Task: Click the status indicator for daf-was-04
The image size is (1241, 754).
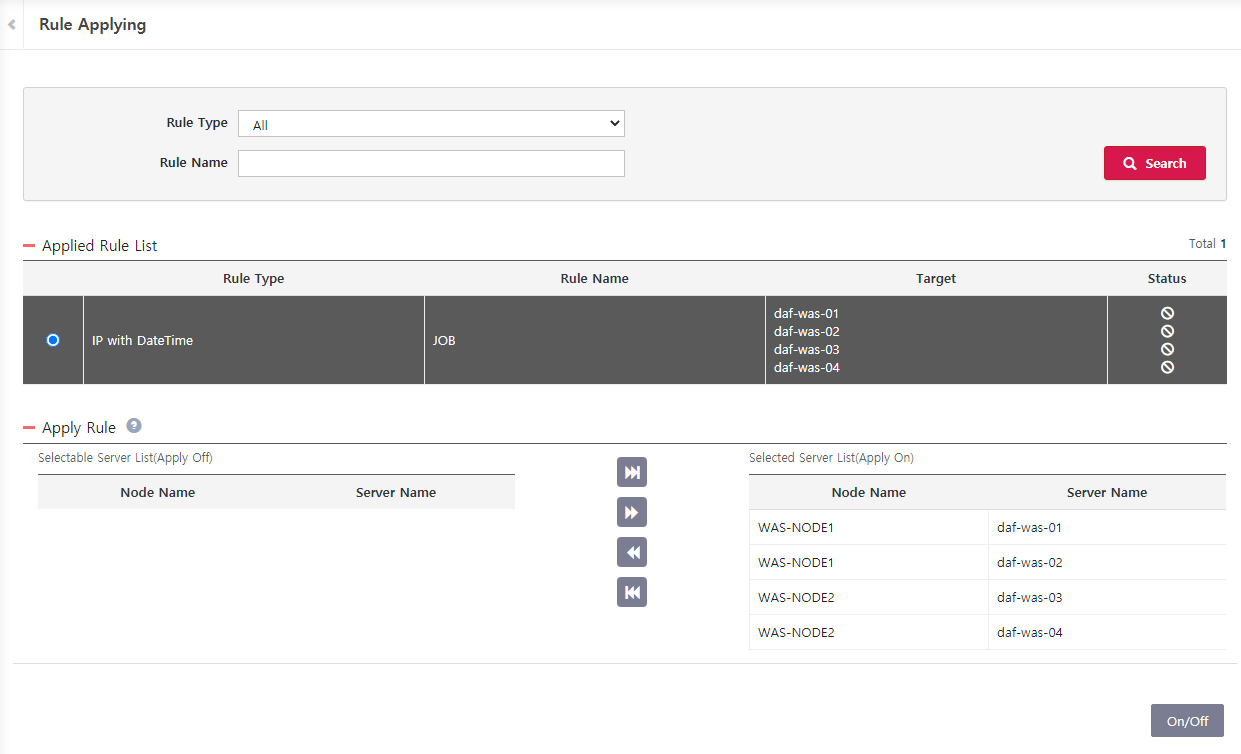Action: pos(1167,367)
